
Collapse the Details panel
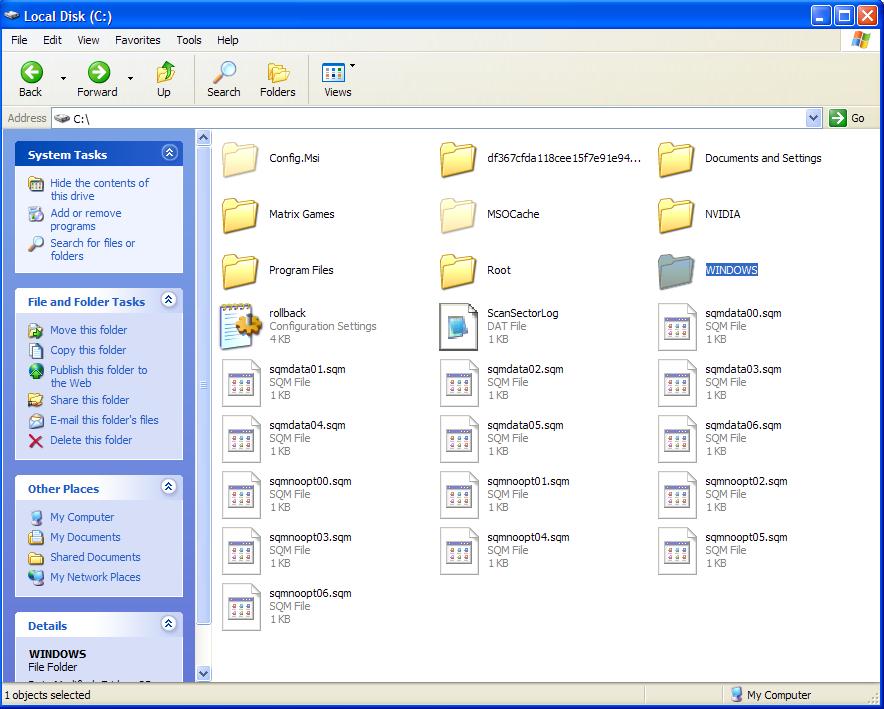169,624
